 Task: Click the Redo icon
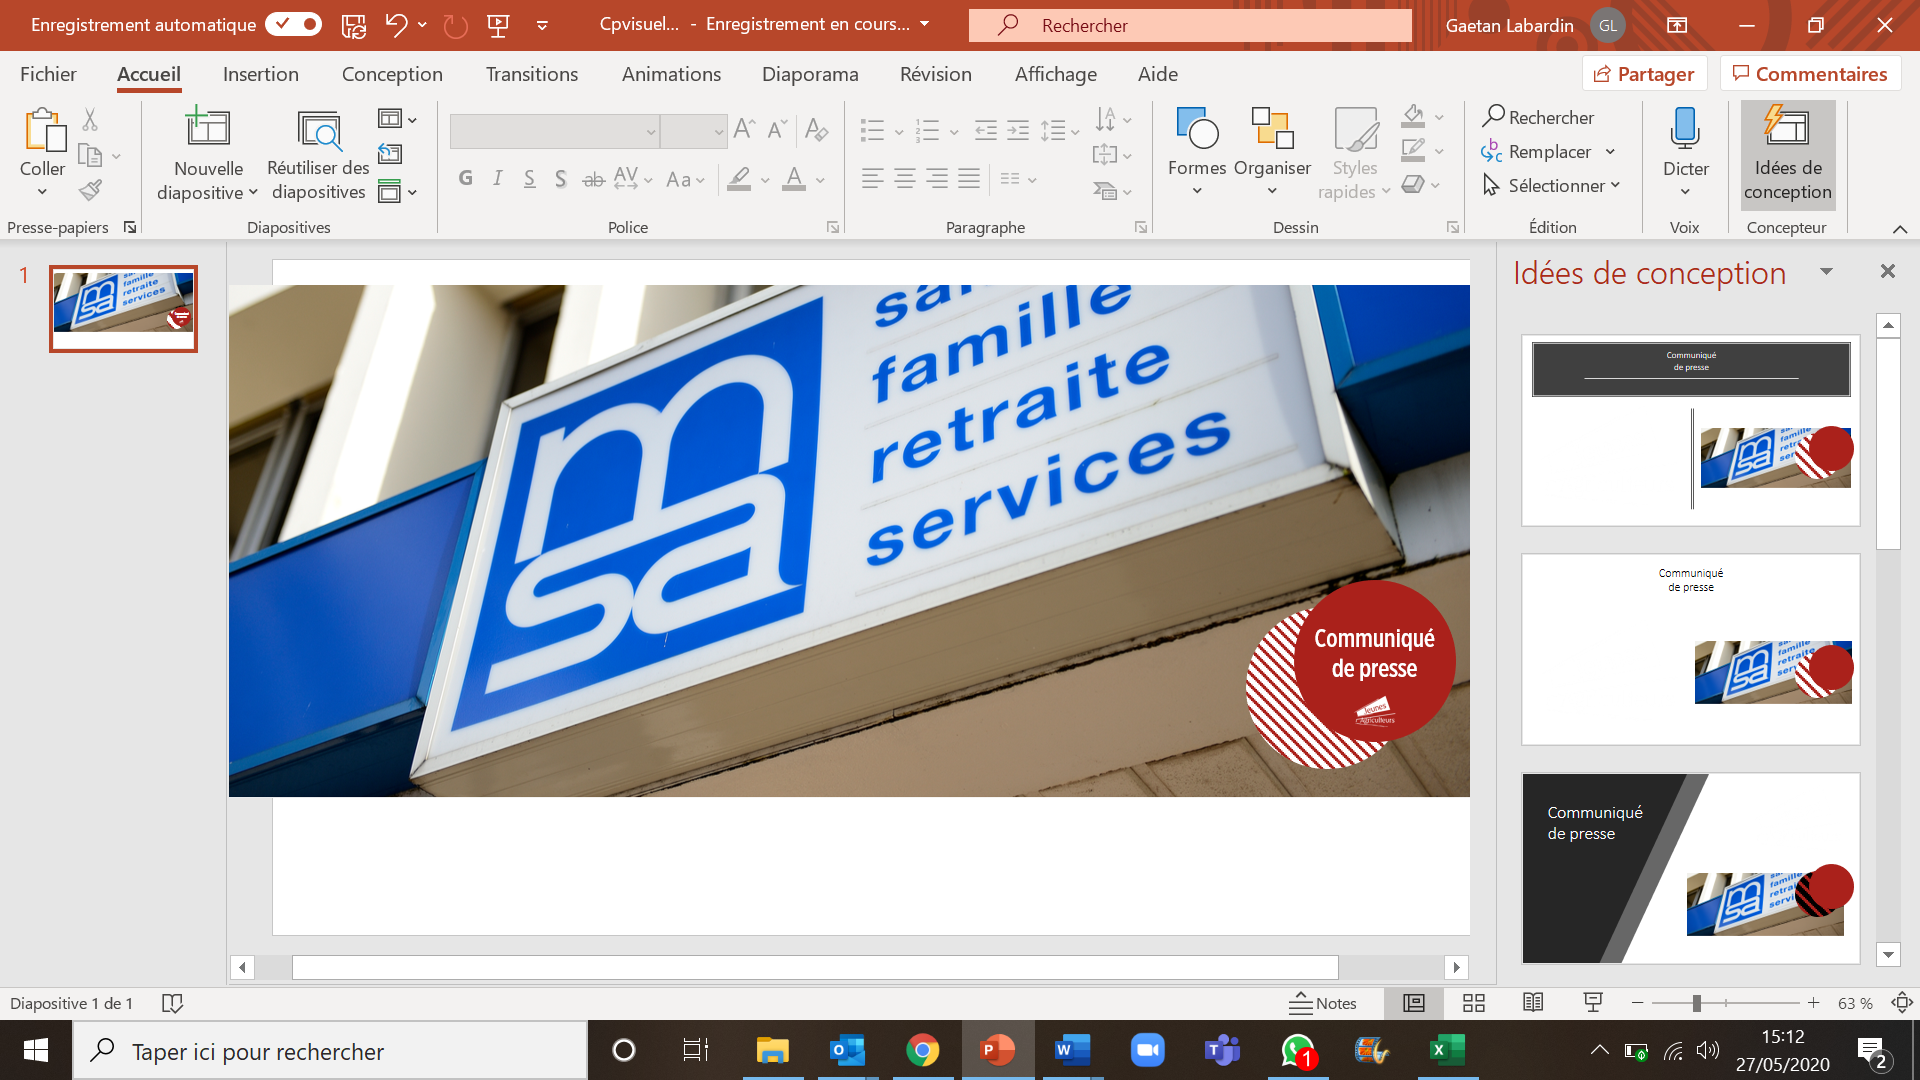click(x=455, y=26)
